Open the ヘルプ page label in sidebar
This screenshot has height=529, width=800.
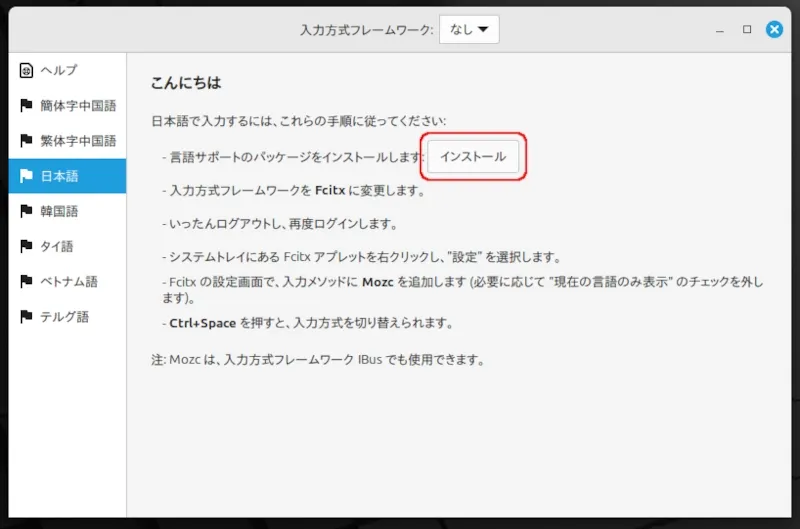[x=59, y=70]
